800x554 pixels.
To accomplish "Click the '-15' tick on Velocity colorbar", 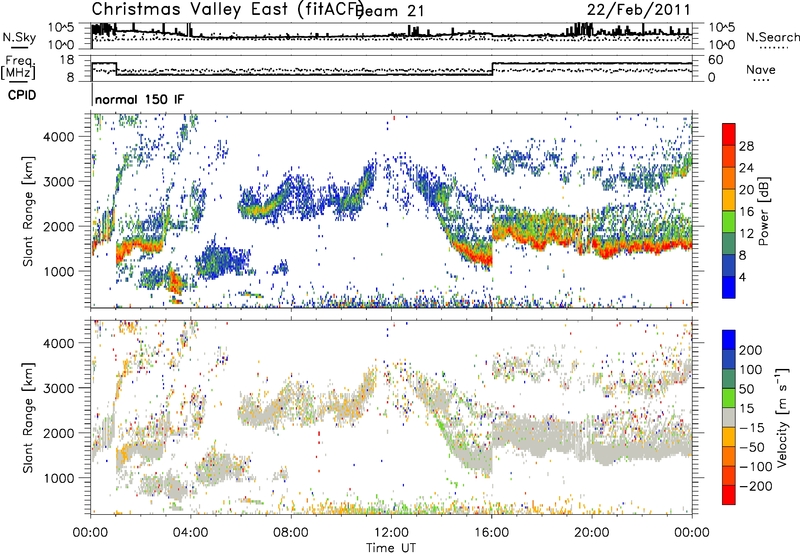I will [751, 428].
